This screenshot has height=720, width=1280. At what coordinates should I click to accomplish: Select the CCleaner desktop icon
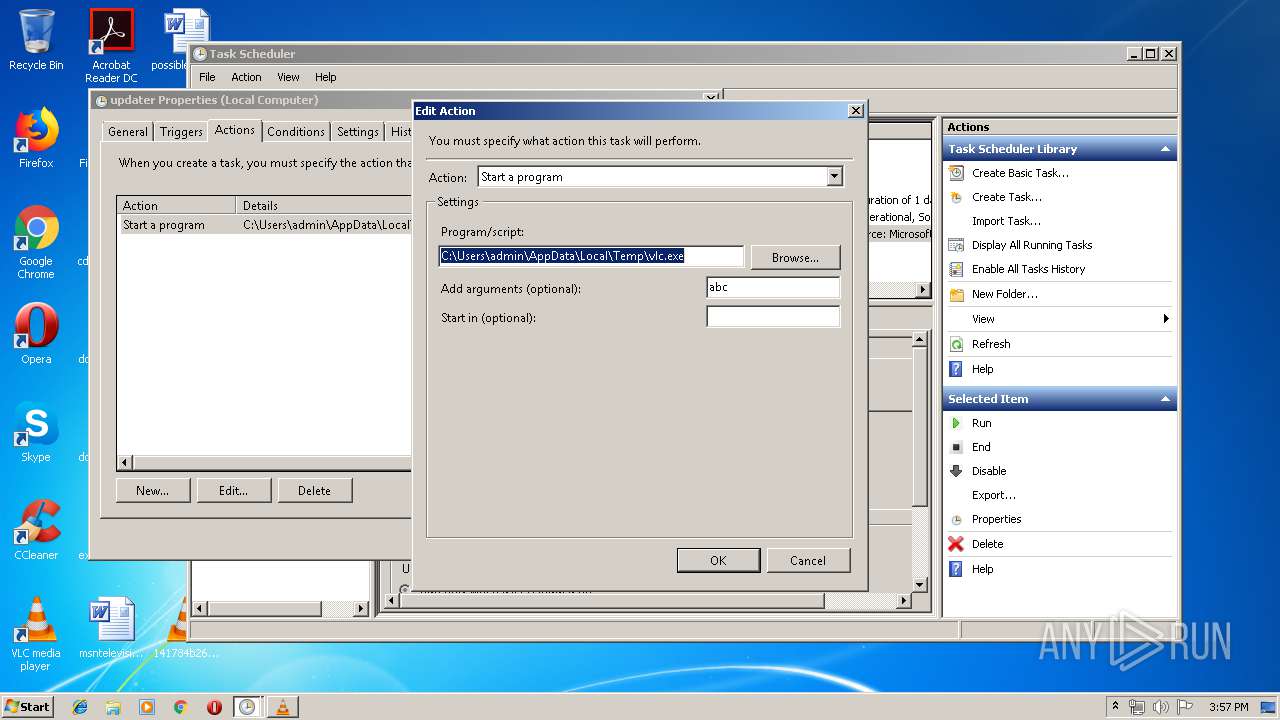click(36, 530)
